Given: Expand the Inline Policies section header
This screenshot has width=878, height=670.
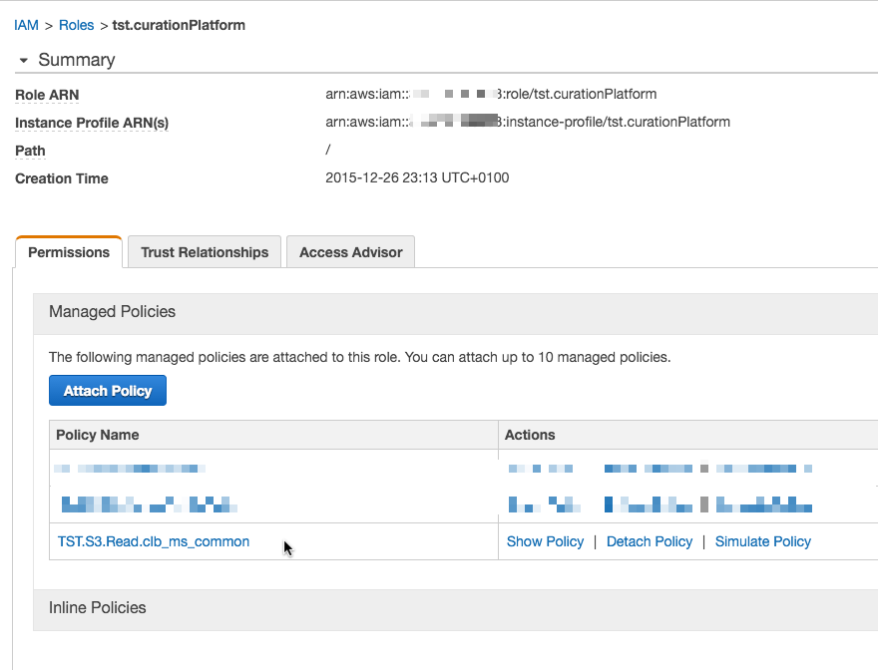Looking at the screenshot, I should coord(97,607).
